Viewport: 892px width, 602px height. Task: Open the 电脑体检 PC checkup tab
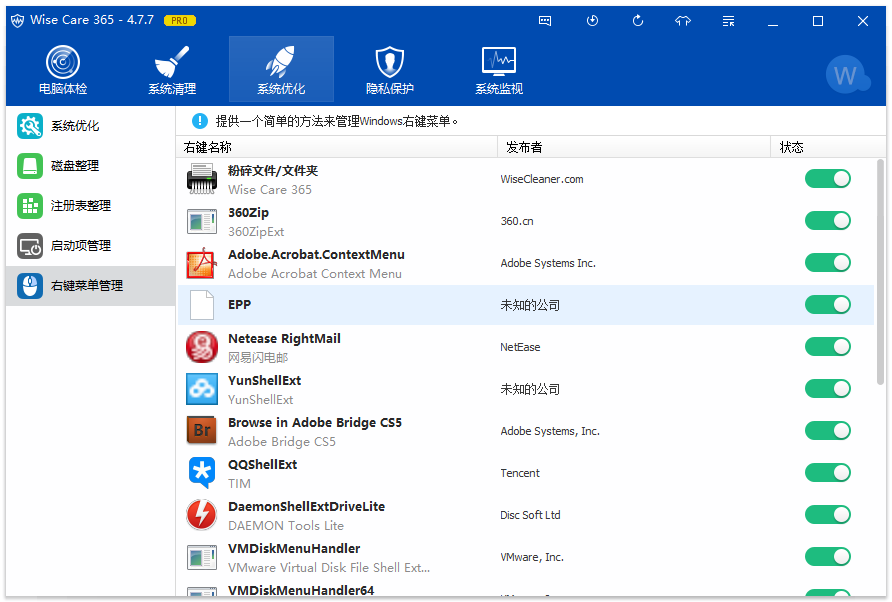point(63,69)
